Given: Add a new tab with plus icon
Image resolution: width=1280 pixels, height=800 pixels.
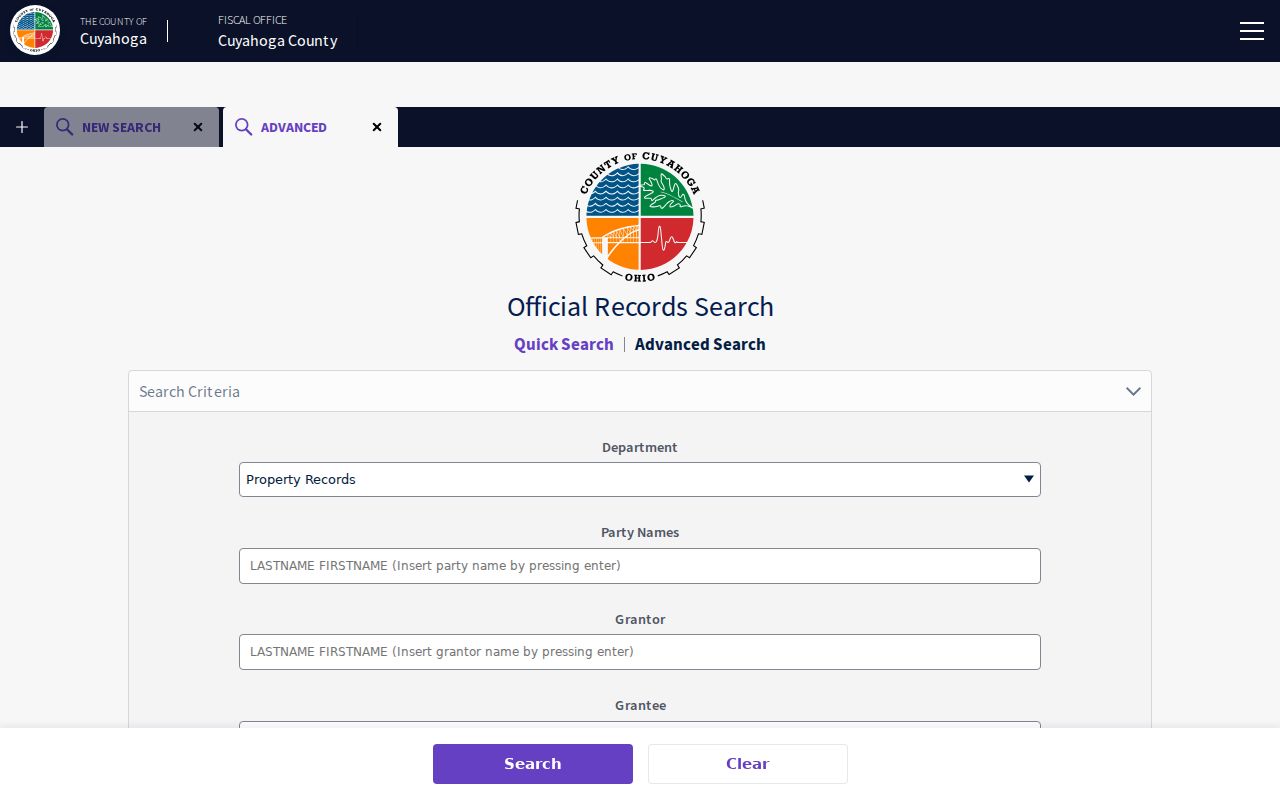Looking at the screenshot, I should (x=22, y=127).
